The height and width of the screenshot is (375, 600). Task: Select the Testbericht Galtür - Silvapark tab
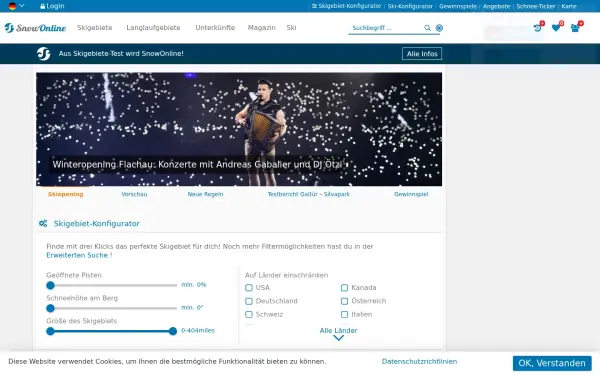tap(308, 194)
